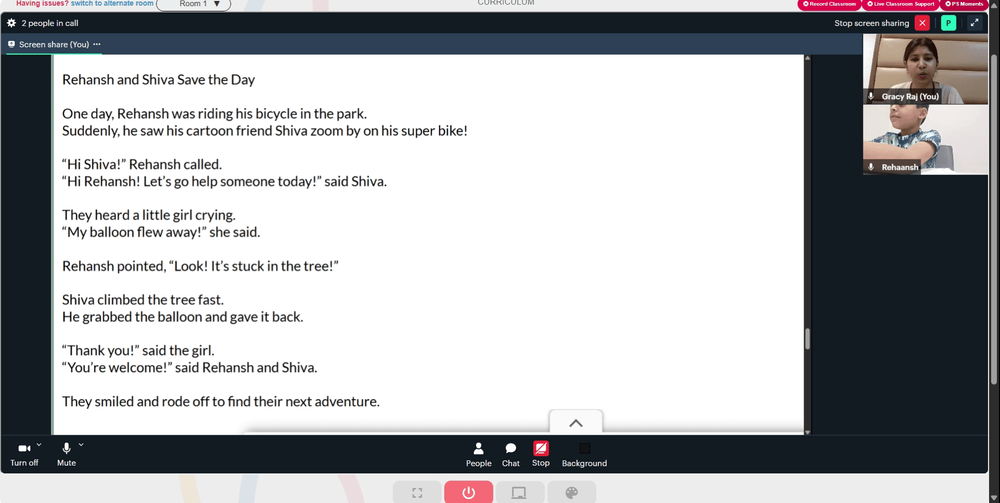The width and height of the screenshot is (1000, 503).
Task: Open the Chat panel
Action: 511,455
